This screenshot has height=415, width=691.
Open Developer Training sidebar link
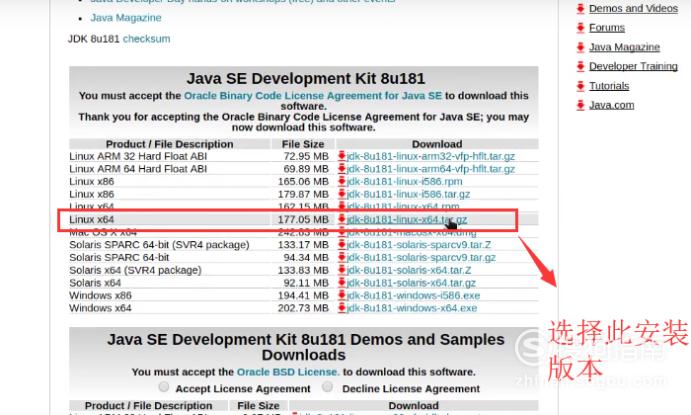633,66
